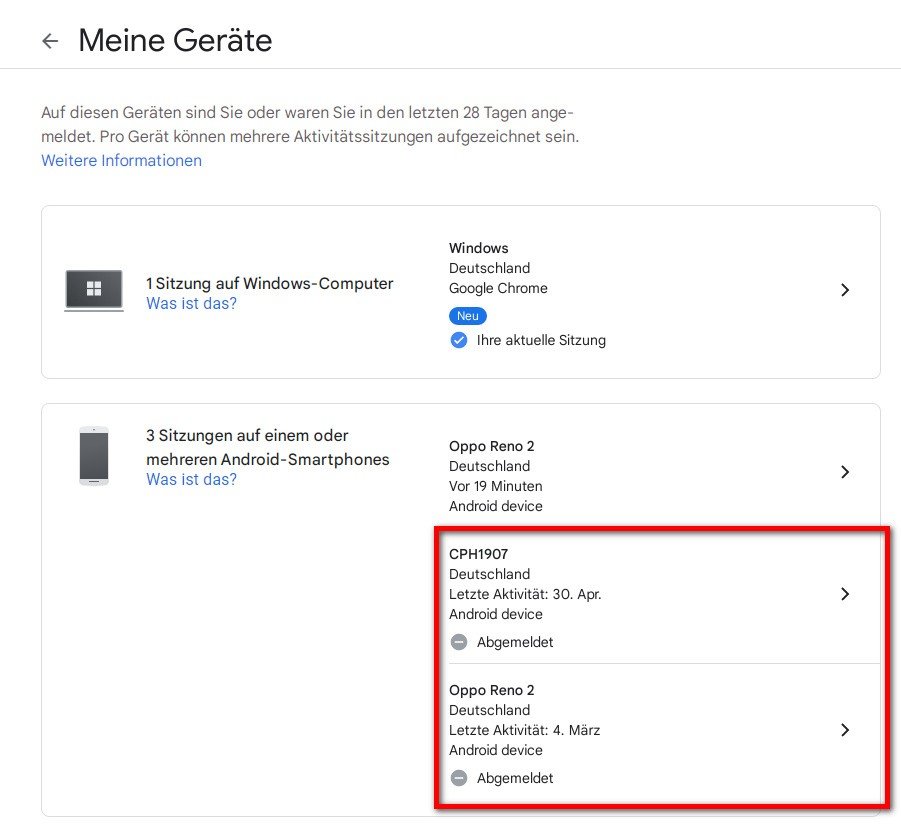The width and height of the screenshot is (901, 835).
Task: Select the Windows device name in first card
Action: tap(479, 248)
